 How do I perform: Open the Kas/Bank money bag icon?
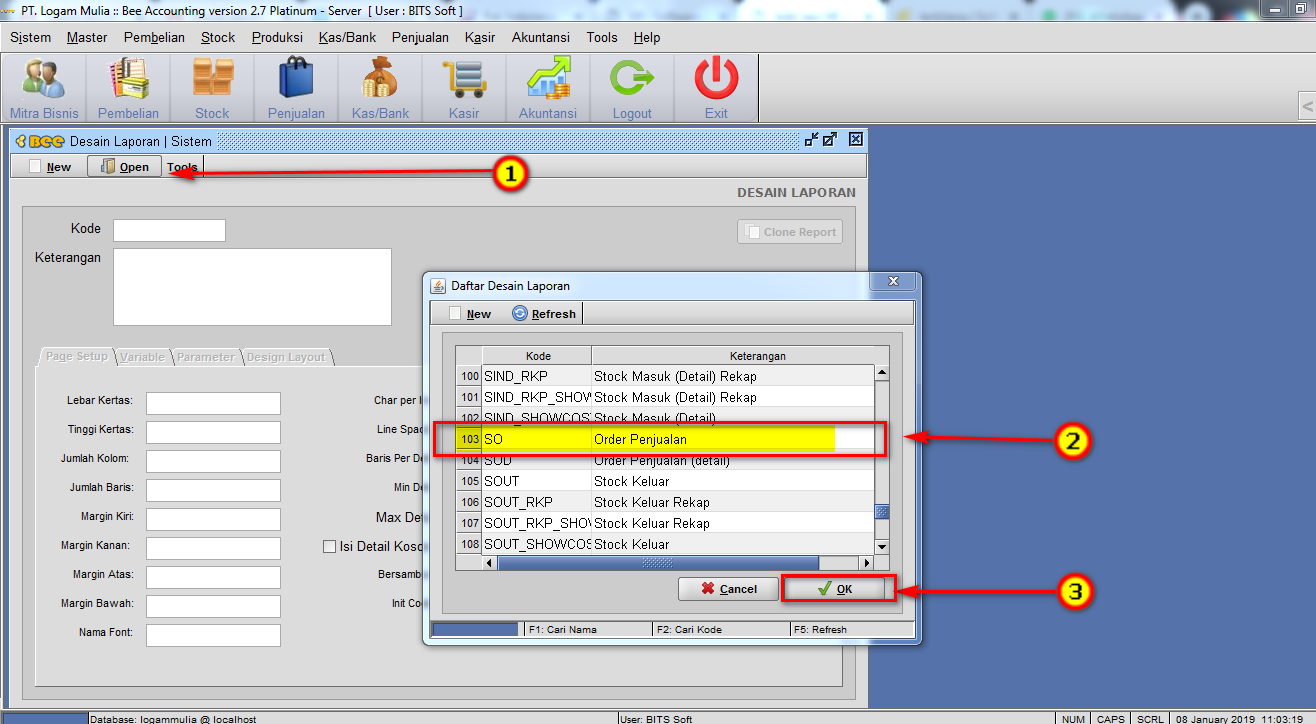click(380, 79)
